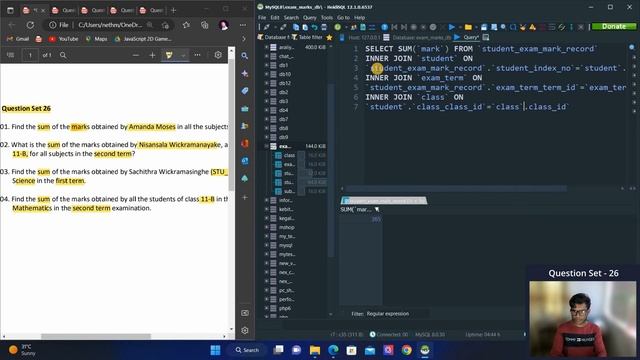Click the broom clear icon in HeidiSQL toolbar
This screenshot has width=640, height=360.
point(523,27)
